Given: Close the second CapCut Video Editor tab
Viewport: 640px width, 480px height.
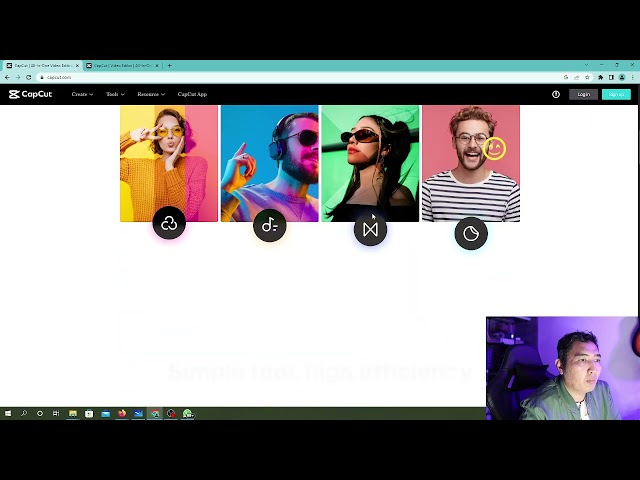Looking at the screenshot, I should click(x=157, y=65).
